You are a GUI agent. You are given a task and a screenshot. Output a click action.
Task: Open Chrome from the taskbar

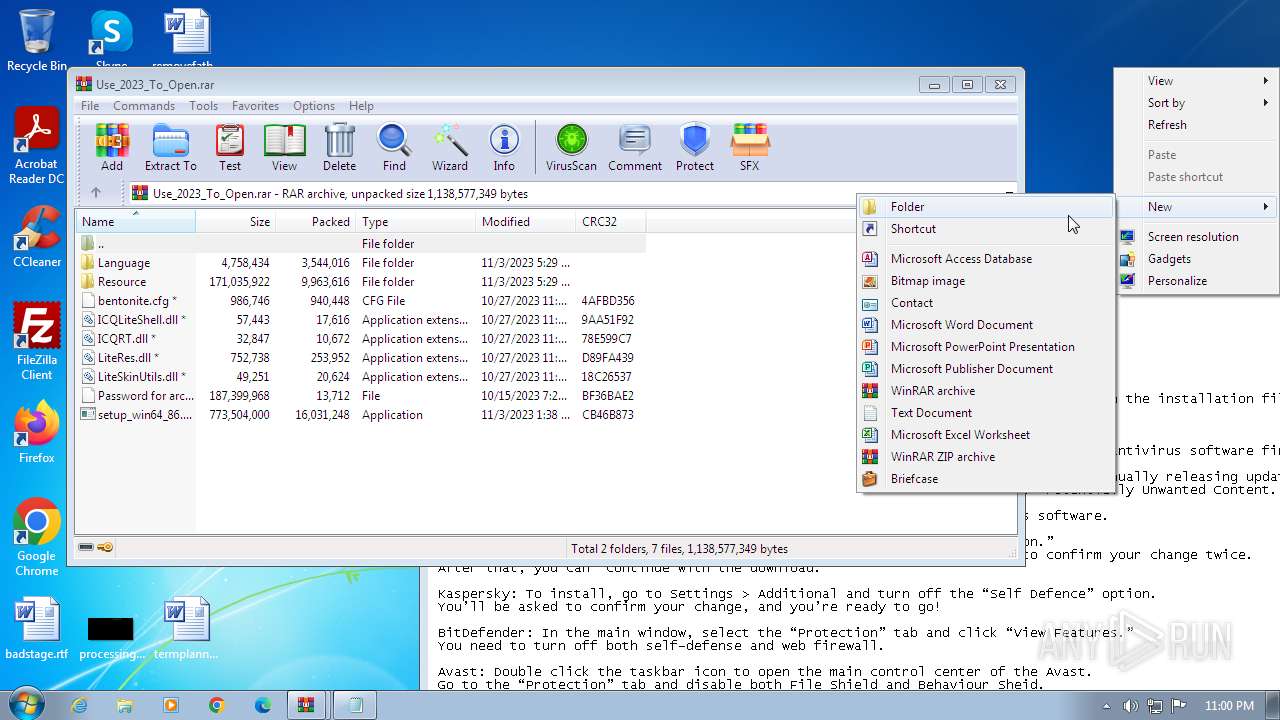tap(217, 705)
